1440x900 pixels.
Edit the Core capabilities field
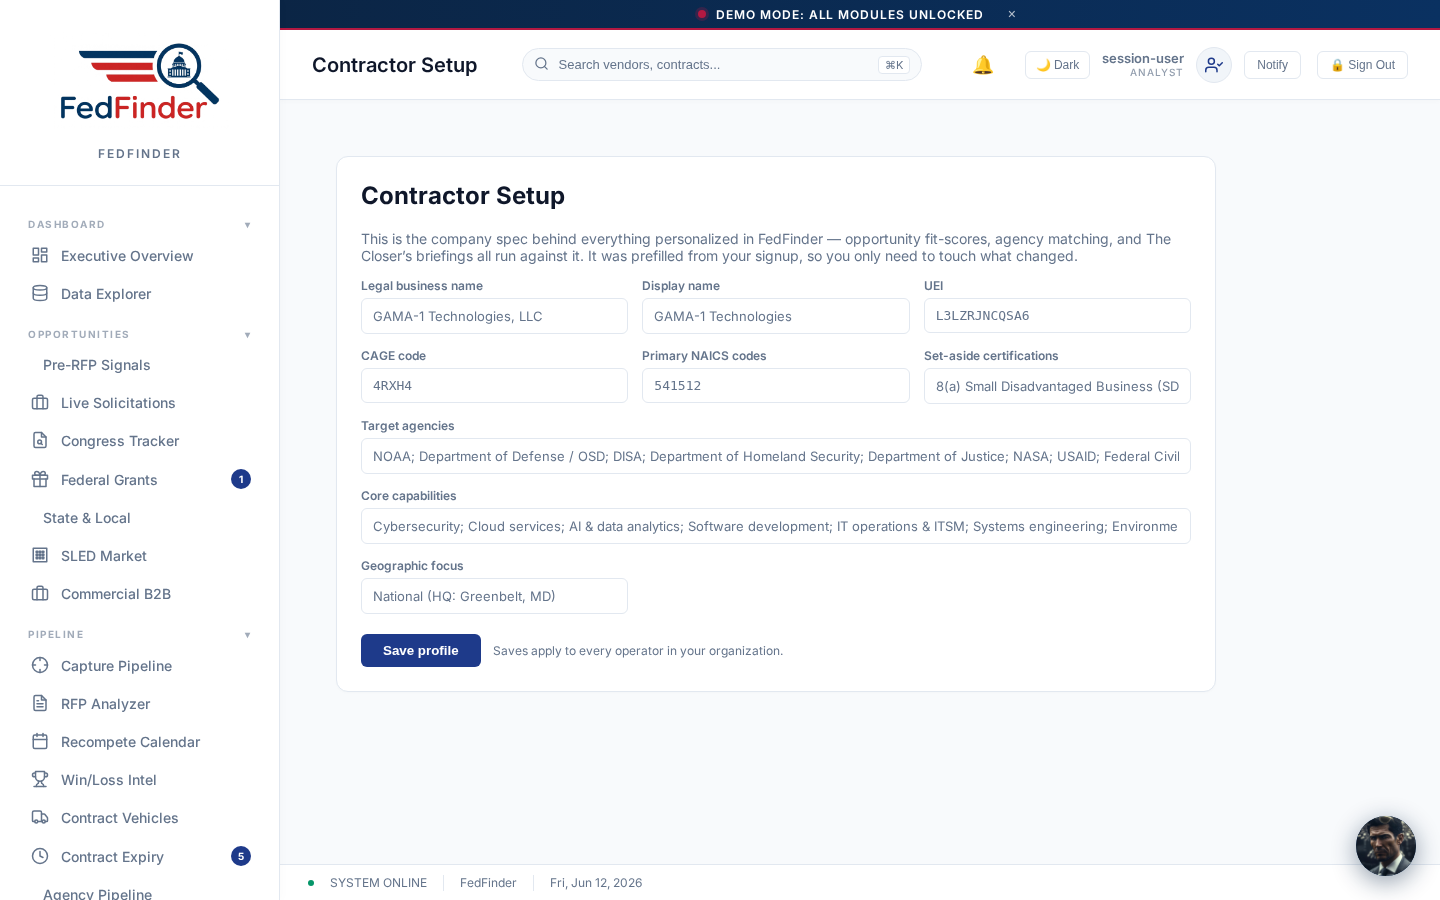click(775, 526)
